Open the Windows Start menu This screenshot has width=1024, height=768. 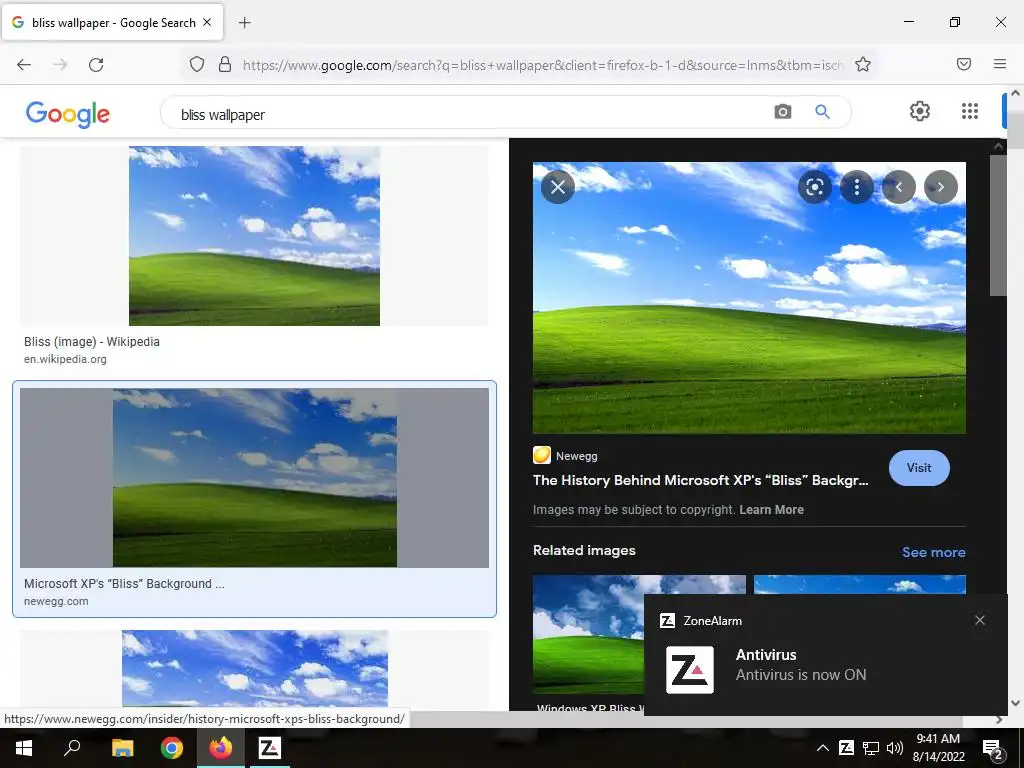coord(24,748)
